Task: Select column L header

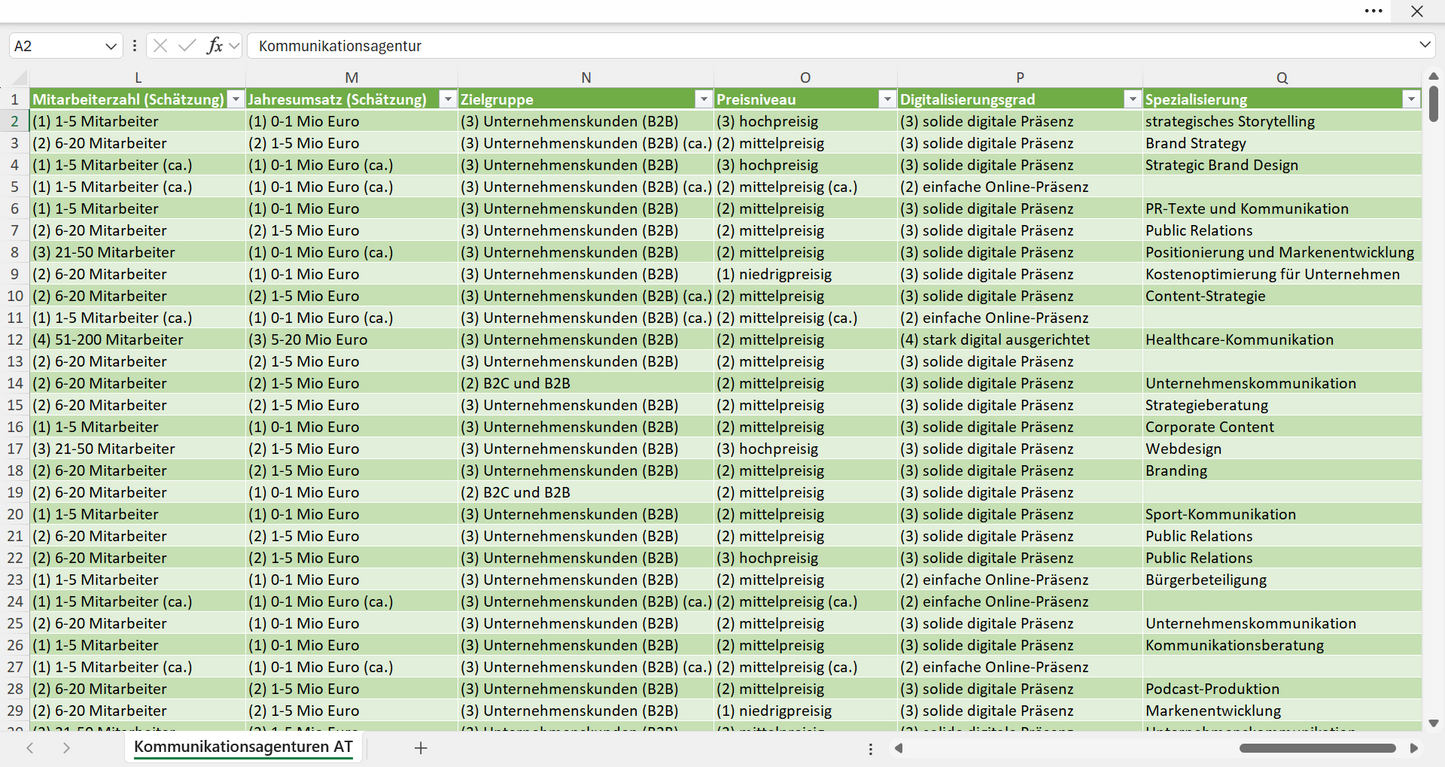Action: click(x=138, y=77)
